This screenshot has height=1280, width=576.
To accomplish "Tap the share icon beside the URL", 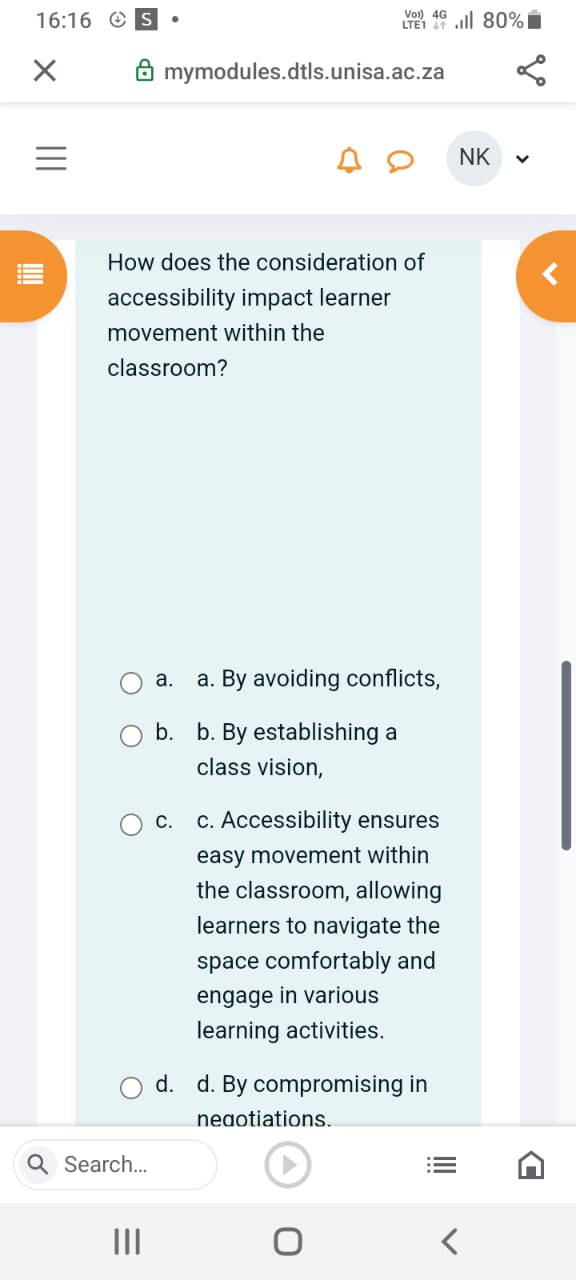I will 531,70.
